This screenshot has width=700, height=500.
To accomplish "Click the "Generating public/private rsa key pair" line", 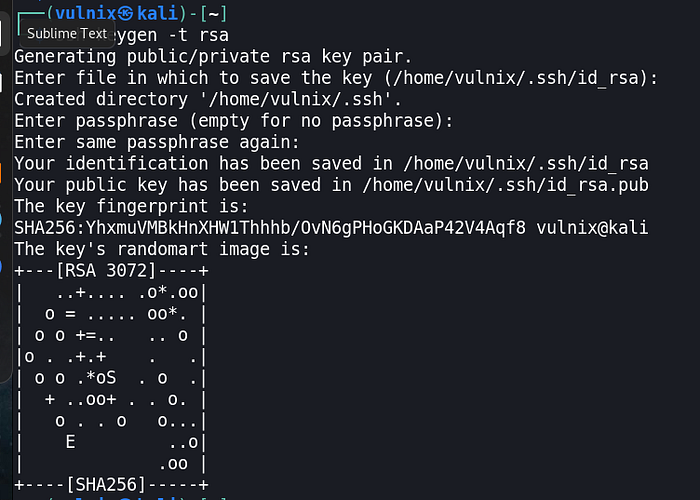I will click(x=215, y=56).
